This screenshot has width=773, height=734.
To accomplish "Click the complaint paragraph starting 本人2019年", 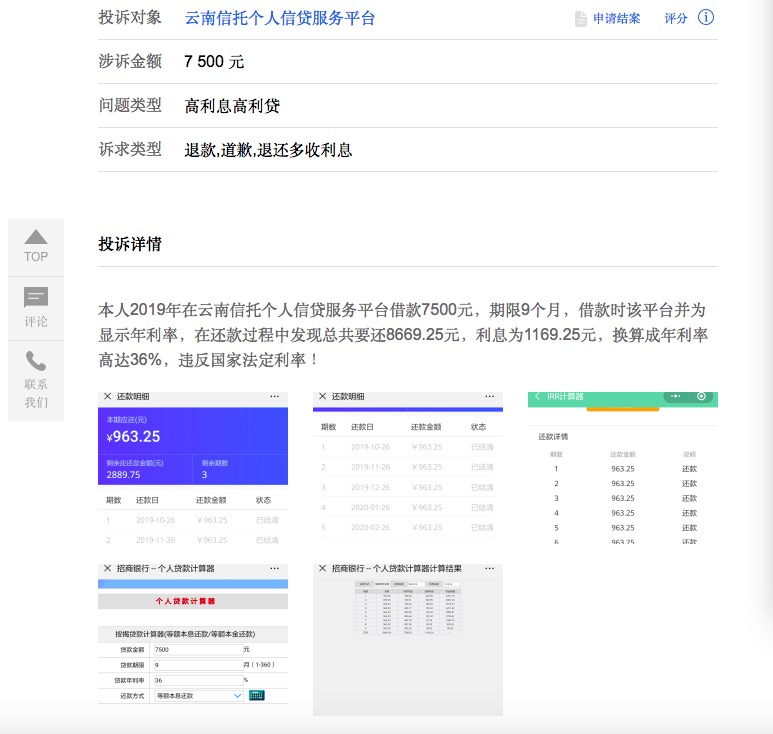I will tap(403, 335).
